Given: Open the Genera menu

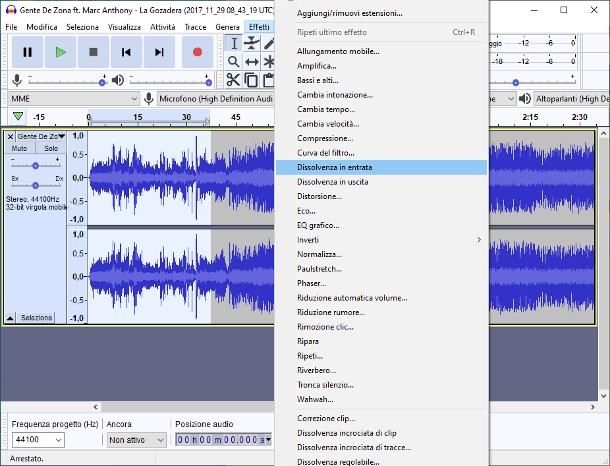Looking at the screenshot, I should (227, 27).
